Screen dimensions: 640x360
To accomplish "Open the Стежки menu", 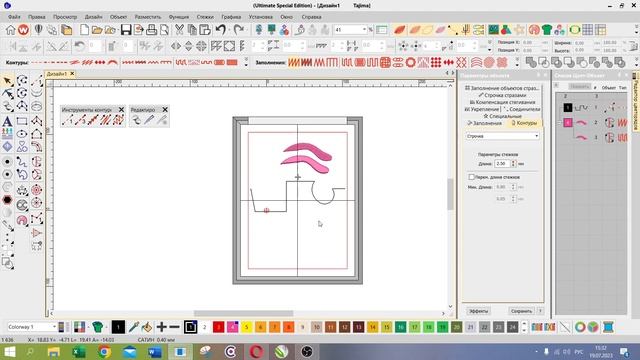I will point(205,17).
